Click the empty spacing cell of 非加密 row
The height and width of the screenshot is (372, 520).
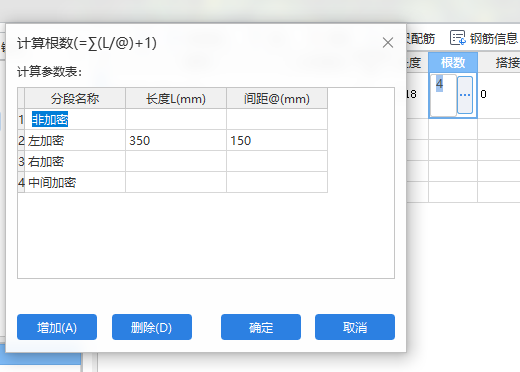pyautogui.click(x=277, y=119)
